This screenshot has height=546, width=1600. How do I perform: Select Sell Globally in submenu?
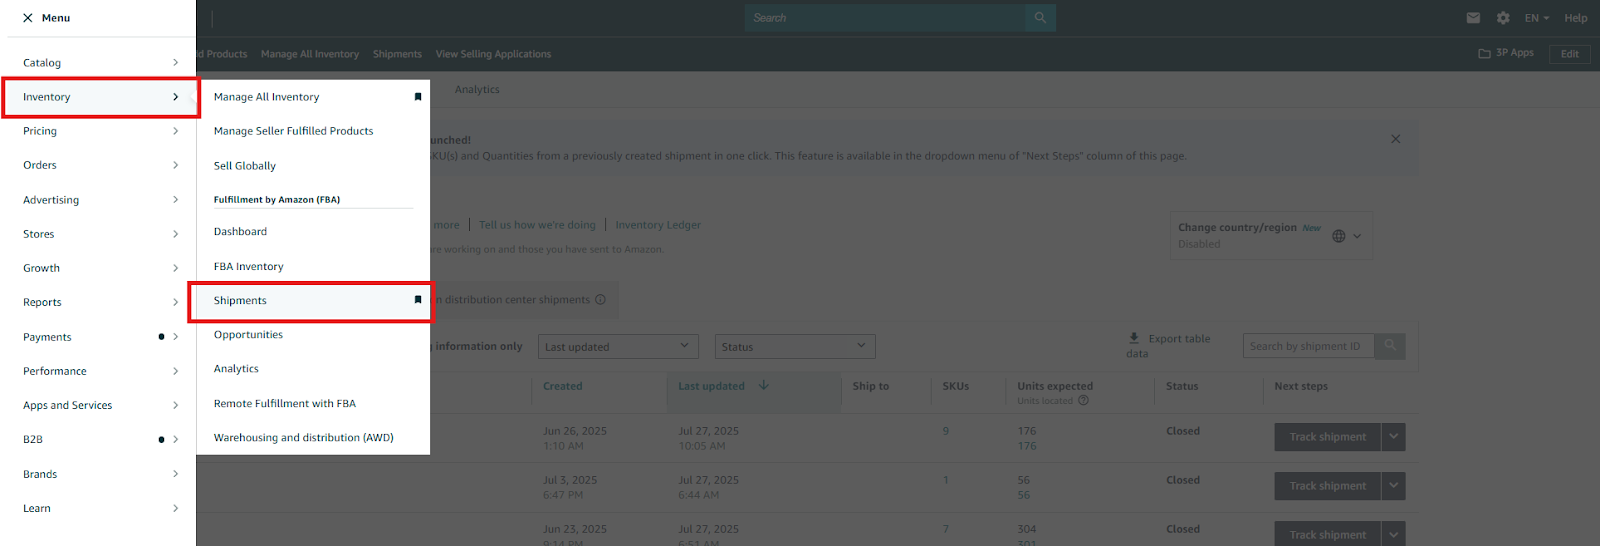tap(245, 166)
